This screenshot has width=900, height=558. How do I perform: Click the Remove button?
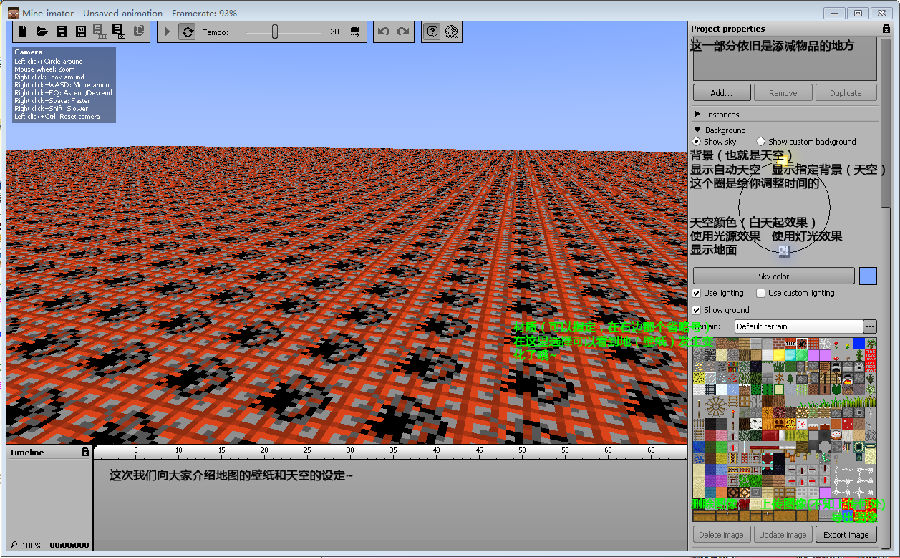(x=783, y=92)
